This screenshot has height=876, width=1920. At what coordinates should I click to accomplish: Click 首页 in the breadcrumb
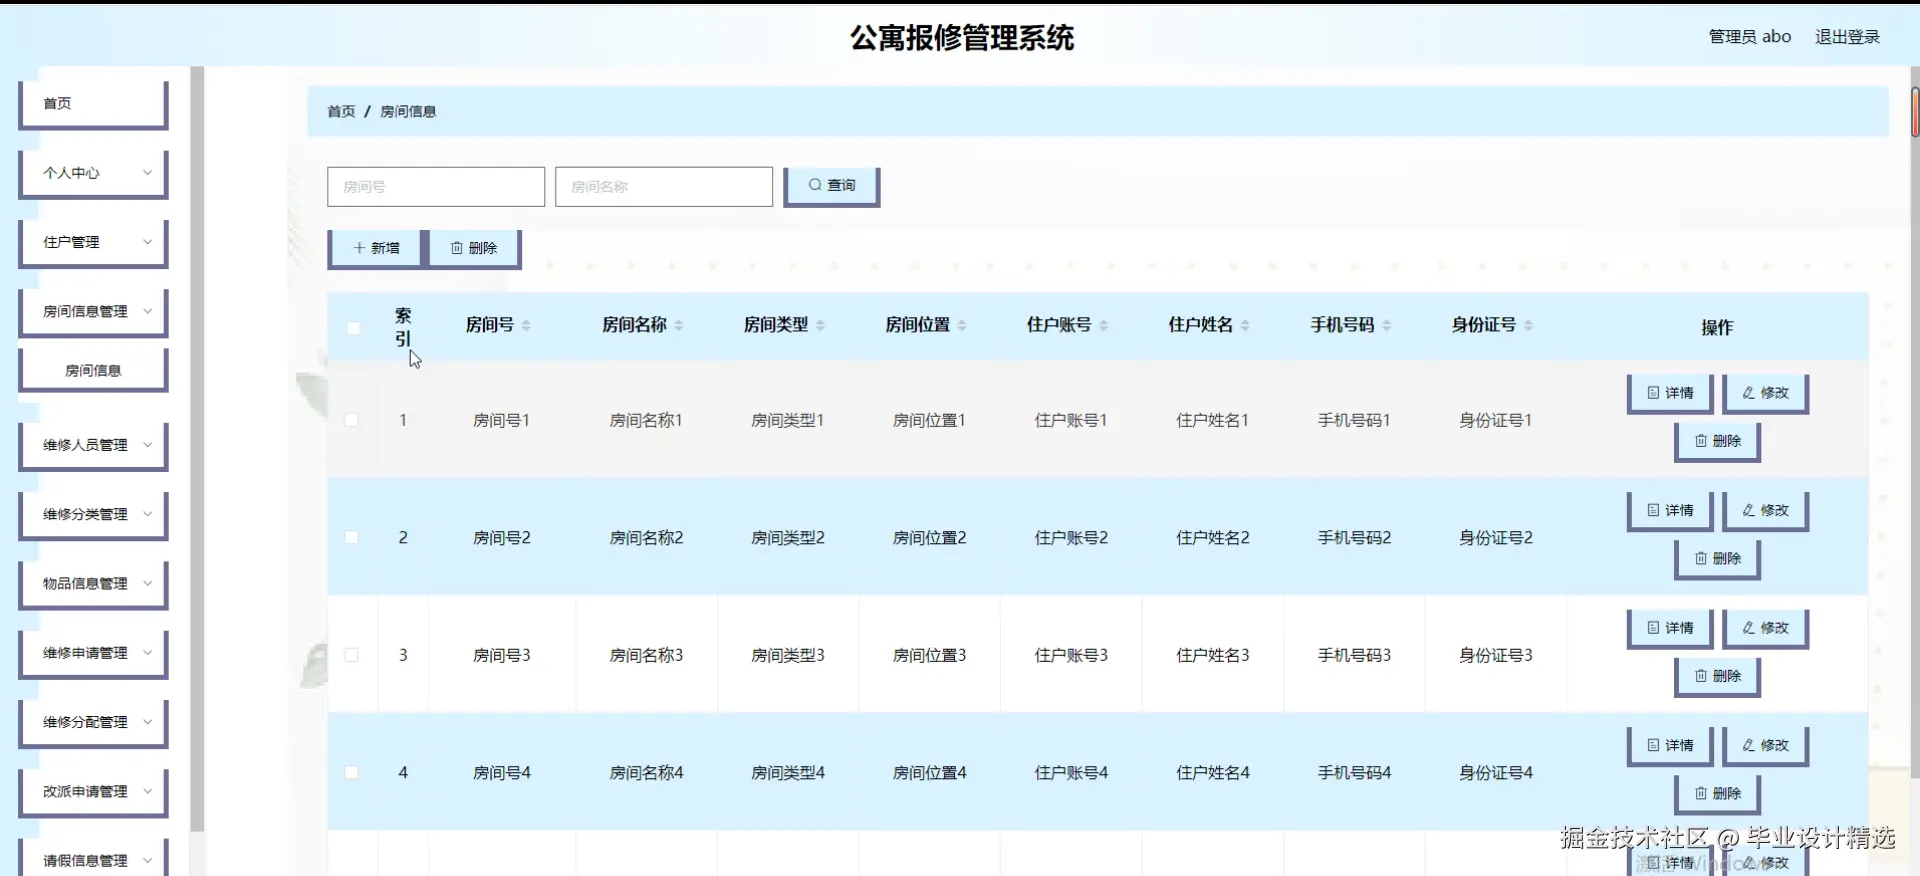(x=341, y=111)
